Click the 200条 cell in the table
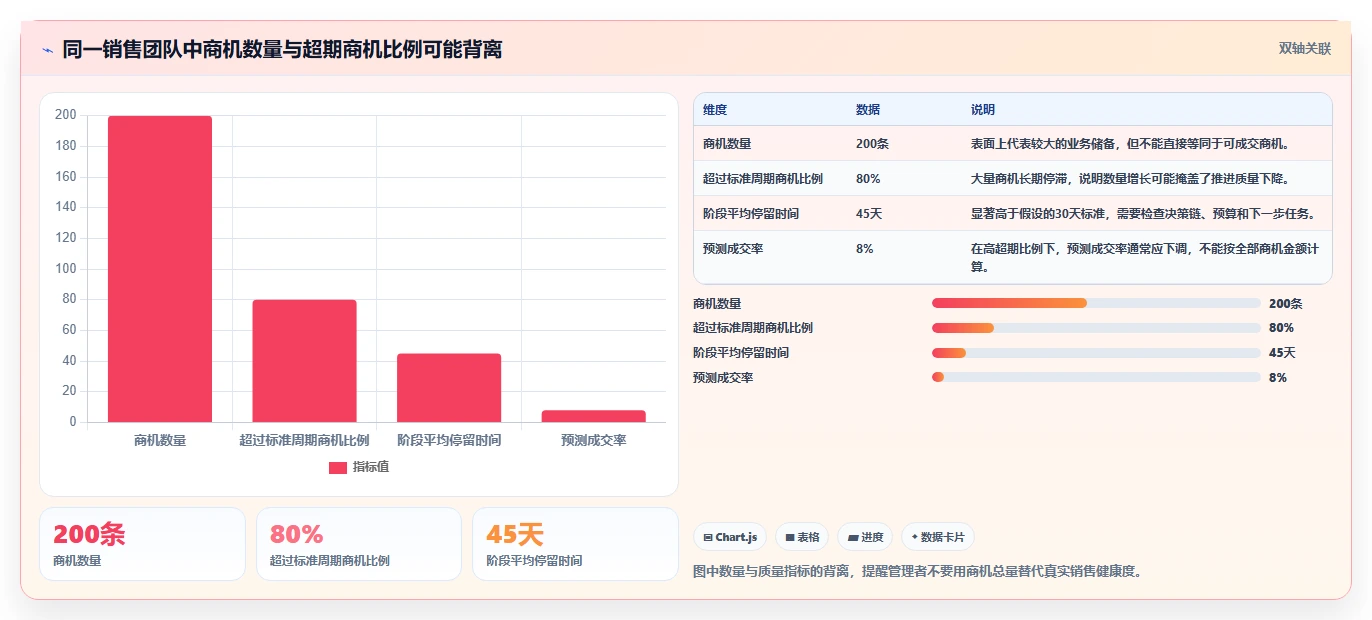 [x=872, y=144]
